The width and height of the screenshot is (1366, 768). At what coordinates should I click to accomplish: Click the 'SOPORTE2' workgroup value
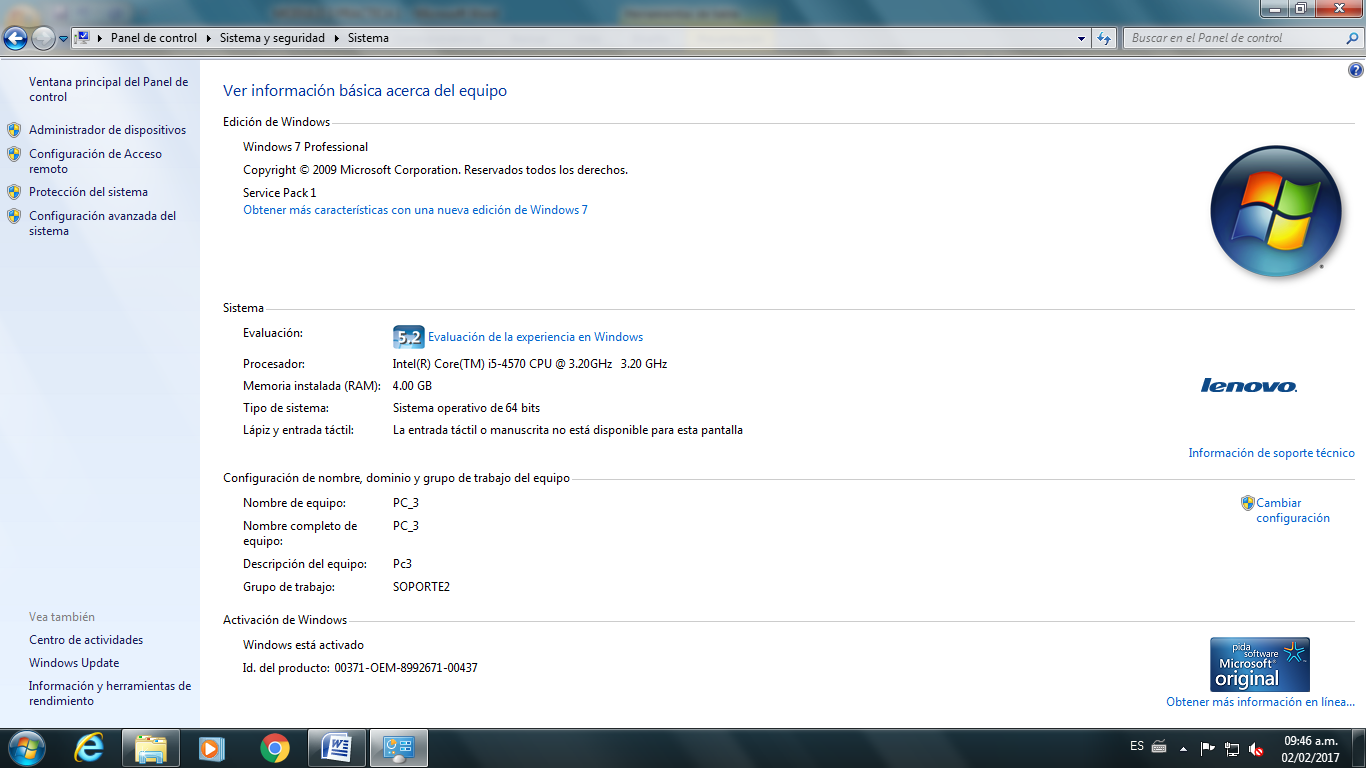pyautogui.click(x=421, y=587)
